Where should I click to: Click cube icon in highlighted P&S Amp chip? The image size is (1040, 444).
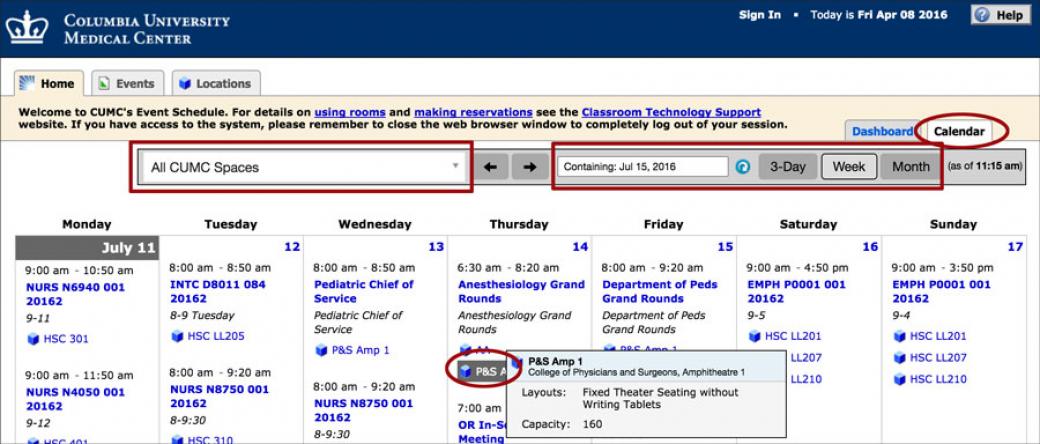(x=466, y=372)
